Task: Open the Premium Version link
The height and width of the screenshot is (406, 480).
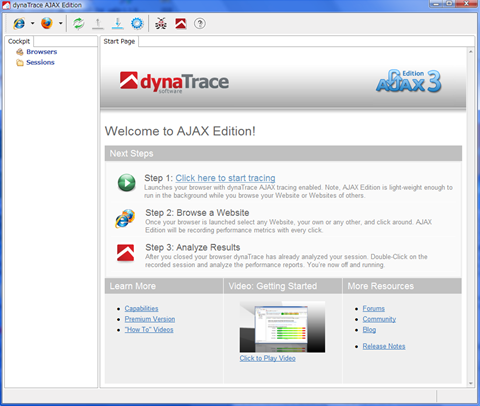Action: (x=150, y=319)
